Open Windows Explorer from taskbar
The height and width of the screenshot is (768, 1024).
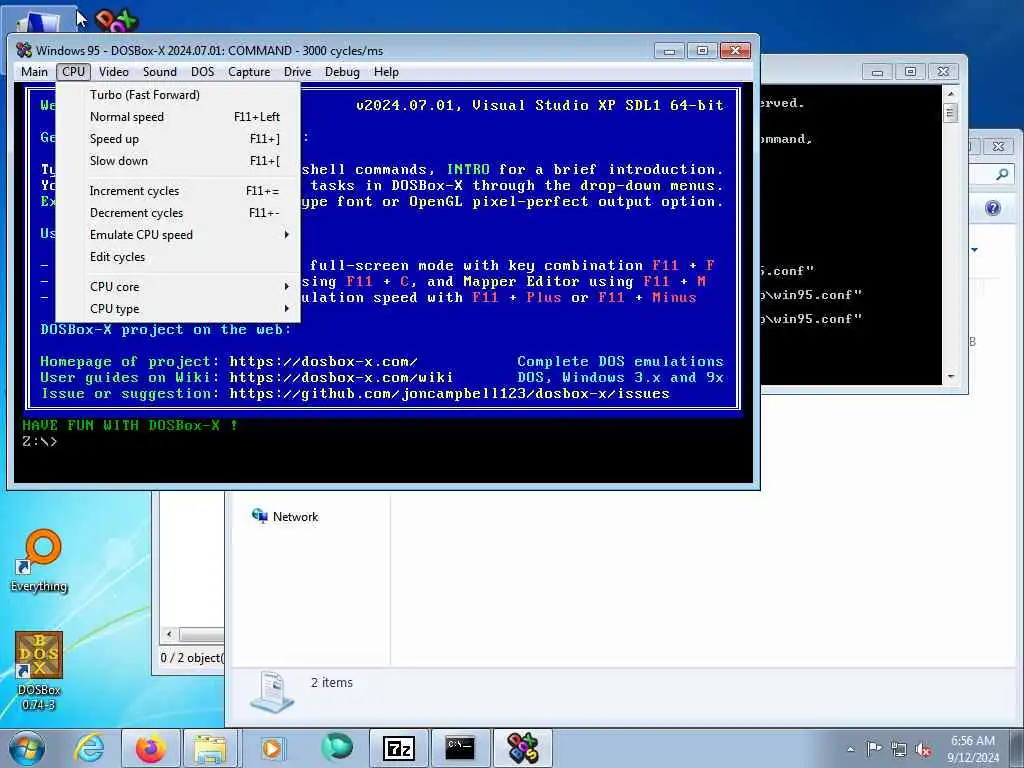(x=210, y=748)
